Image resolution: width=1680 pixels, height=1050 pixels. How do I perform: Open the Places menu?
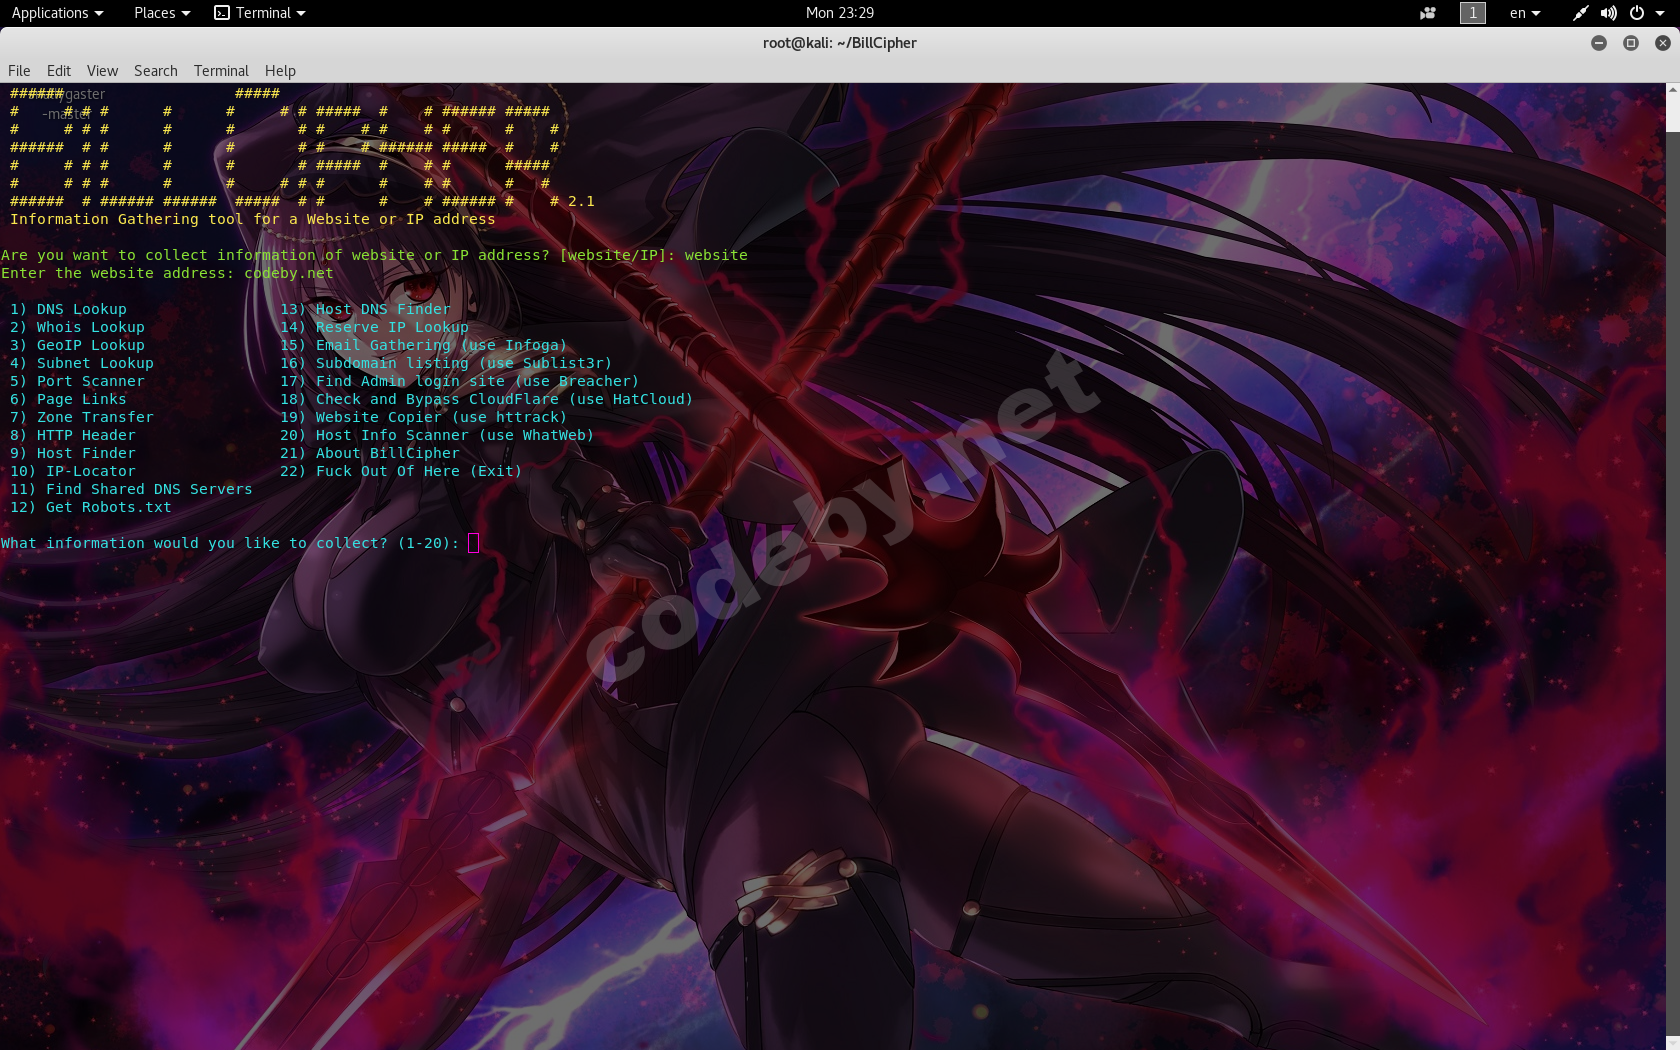161,13
